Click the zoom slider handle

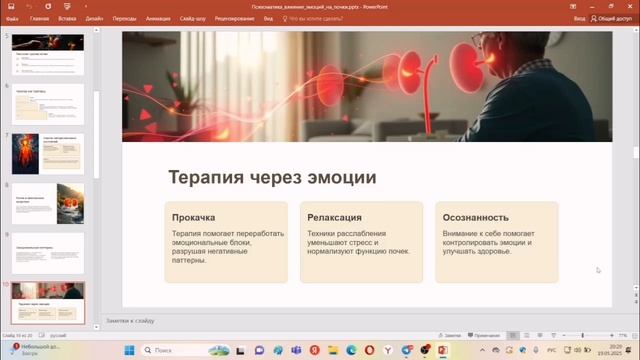coord(582,336)
